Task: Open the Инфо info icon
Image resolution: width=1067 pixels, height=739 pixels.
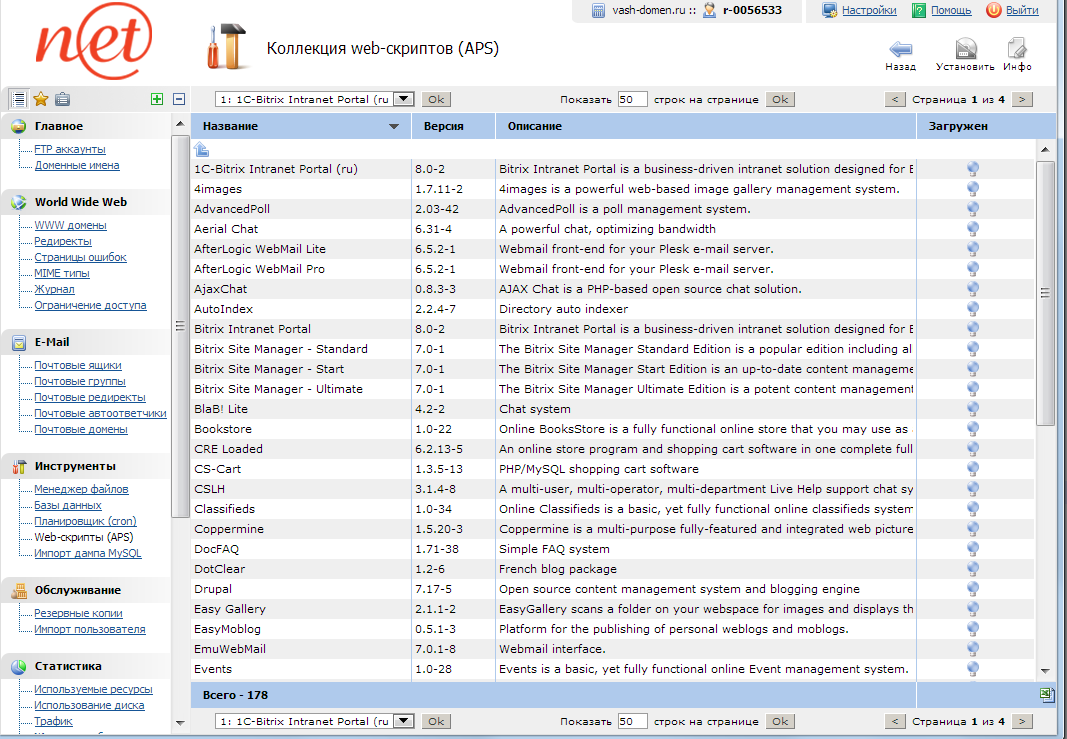Action: pyautogui.click(x=1017, y=49)
